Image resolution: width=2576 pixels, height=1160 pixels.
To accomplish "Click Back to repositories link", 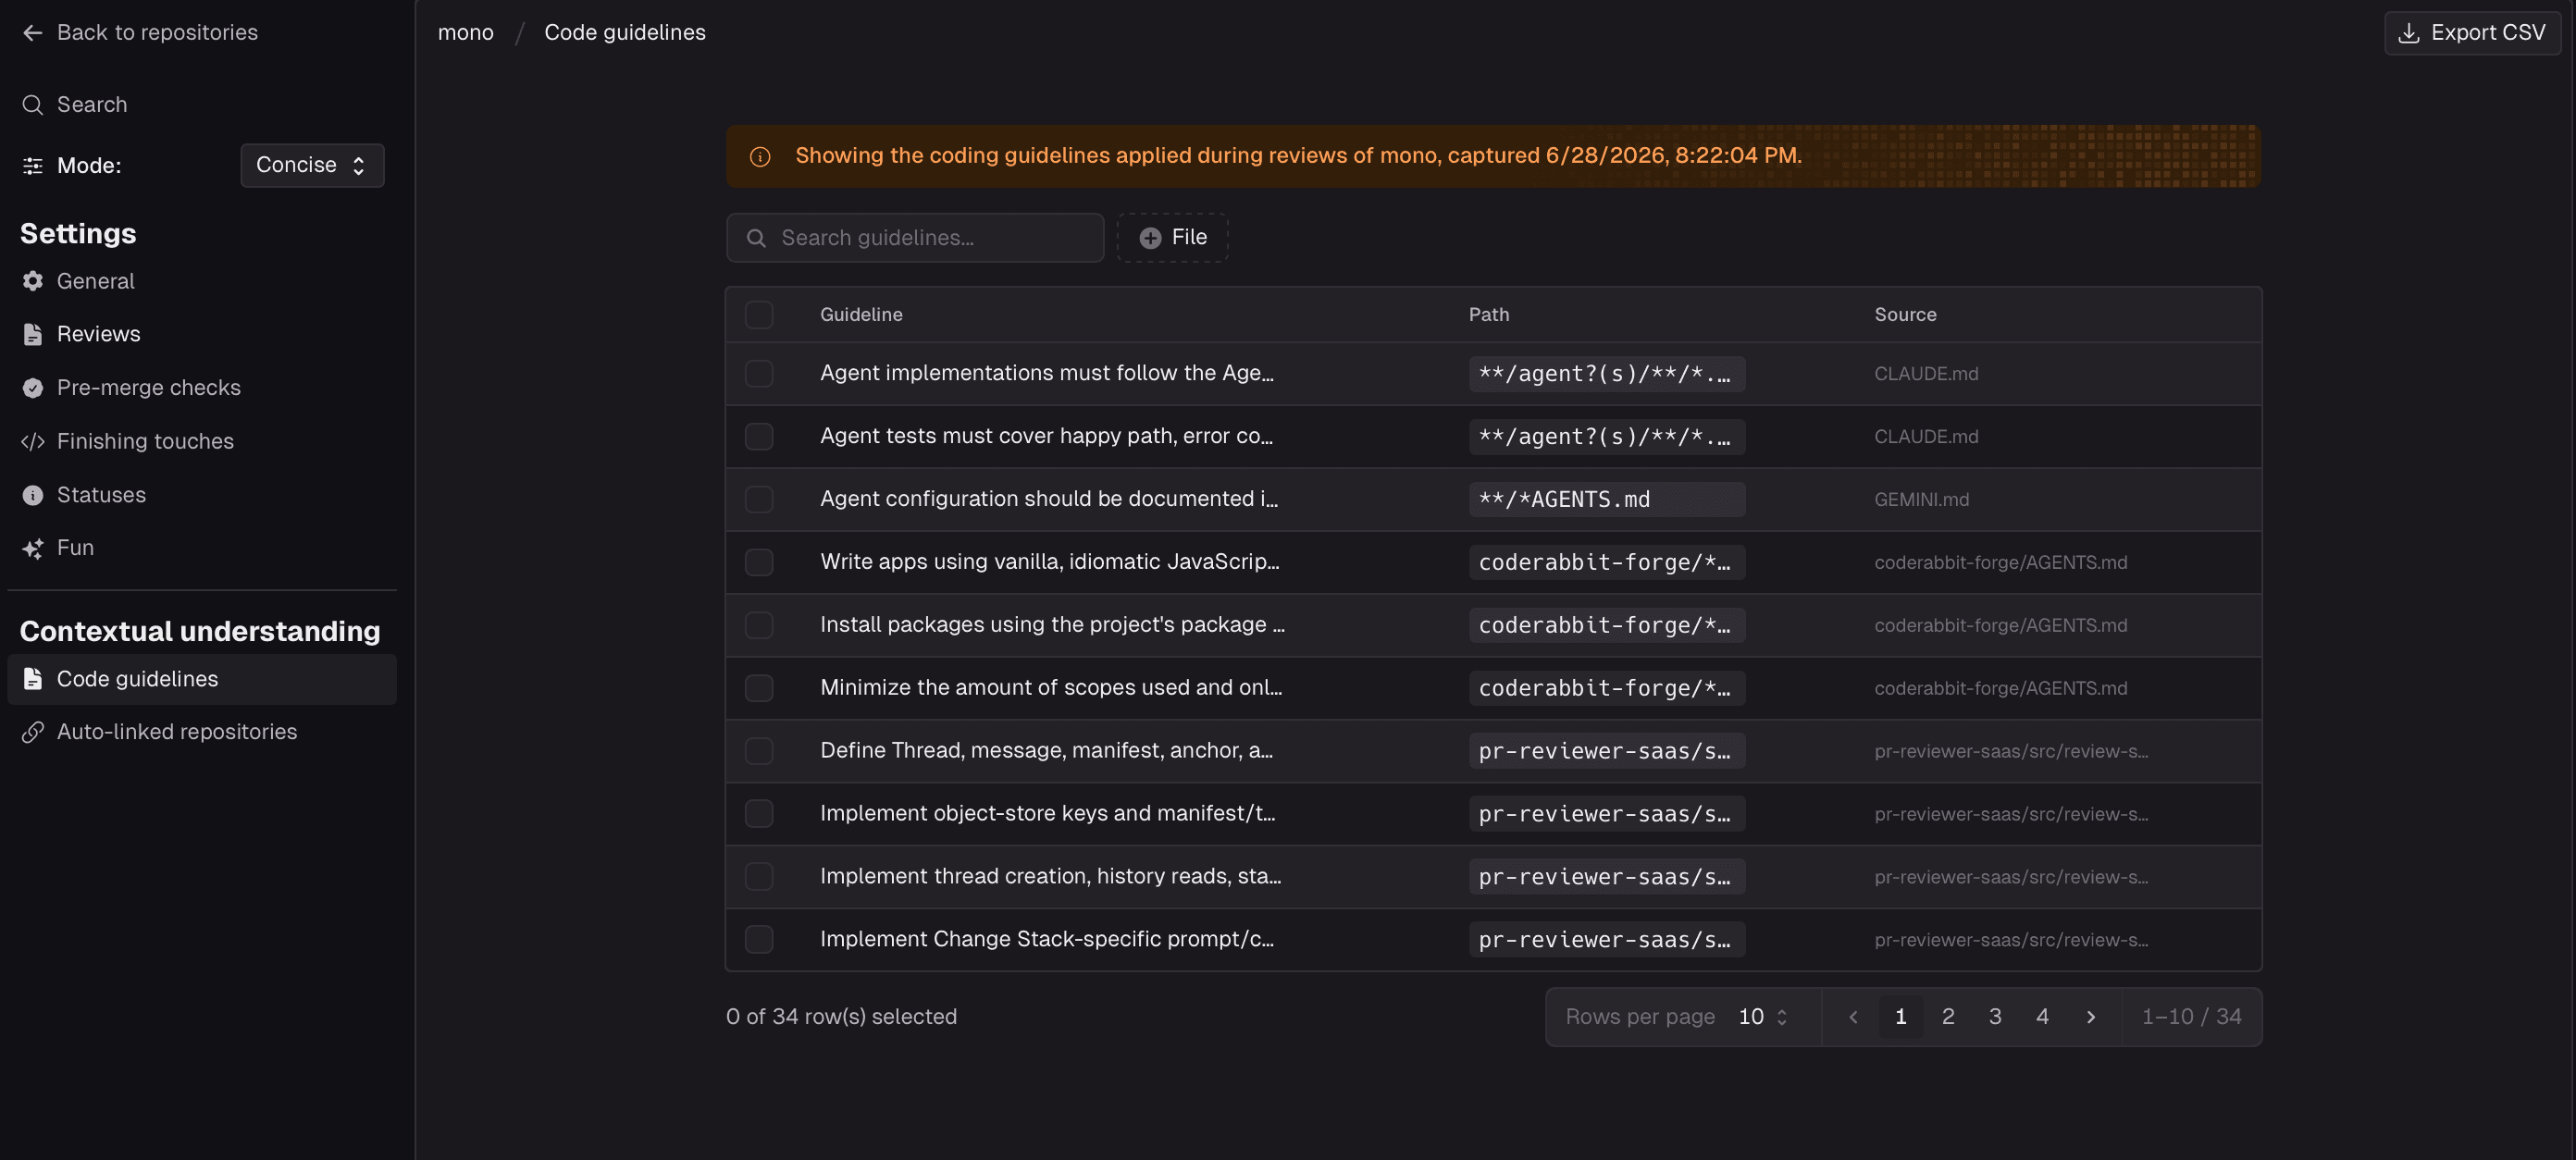I will coord(140,33).
